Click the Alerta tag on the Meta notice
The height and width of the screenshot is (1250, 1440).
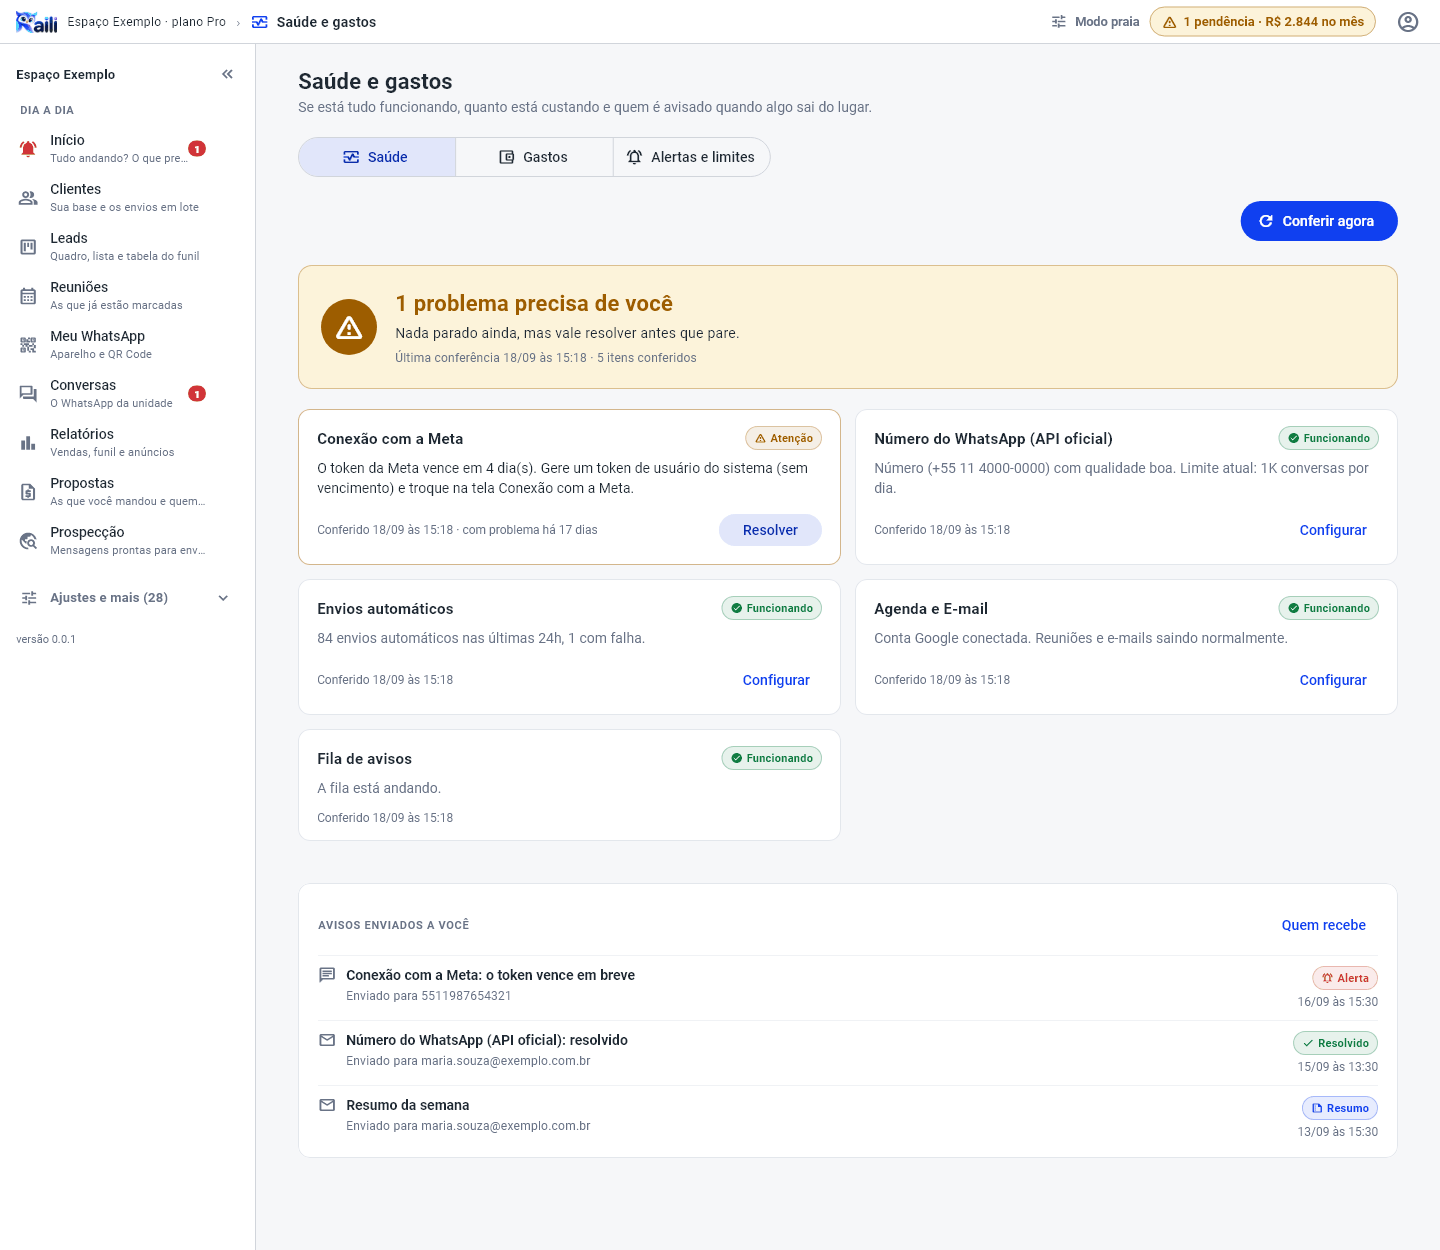[1345, 978]
